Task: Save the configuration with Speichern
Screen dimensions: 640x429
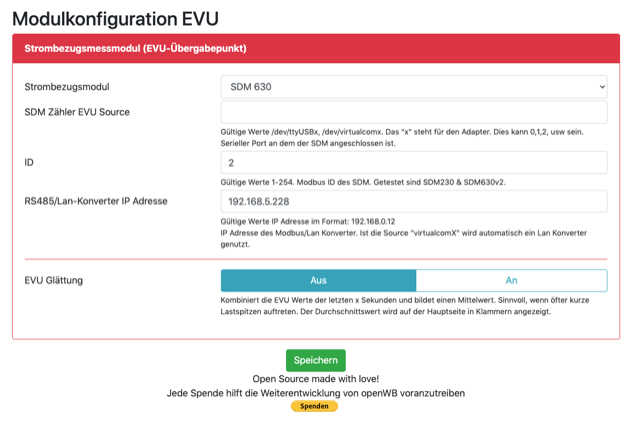Action: tap(315, 360)
